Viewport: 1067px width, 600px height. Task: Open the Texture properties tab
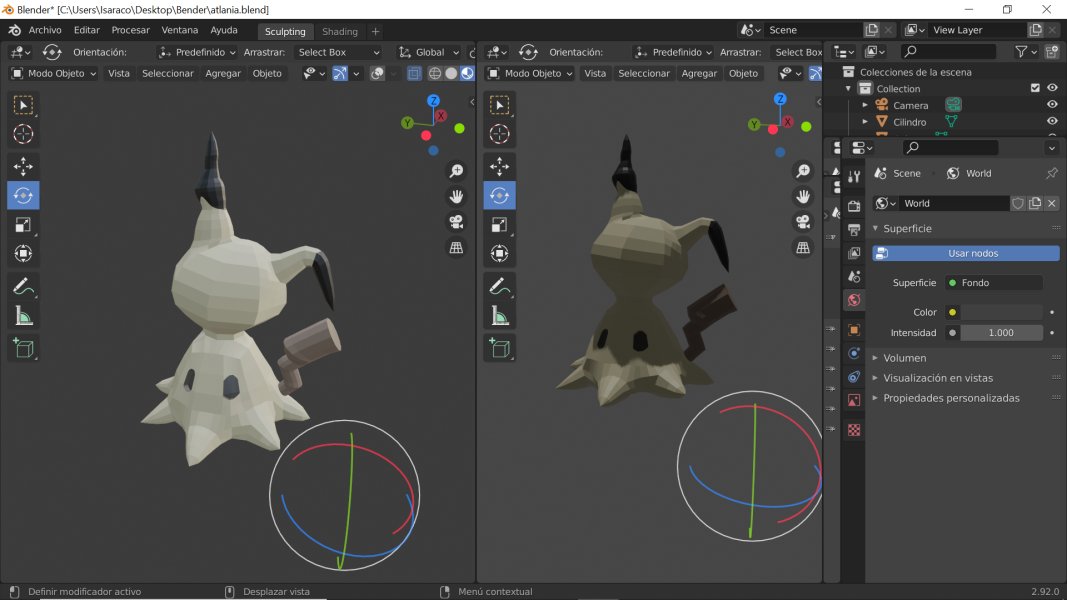(854, 430)
